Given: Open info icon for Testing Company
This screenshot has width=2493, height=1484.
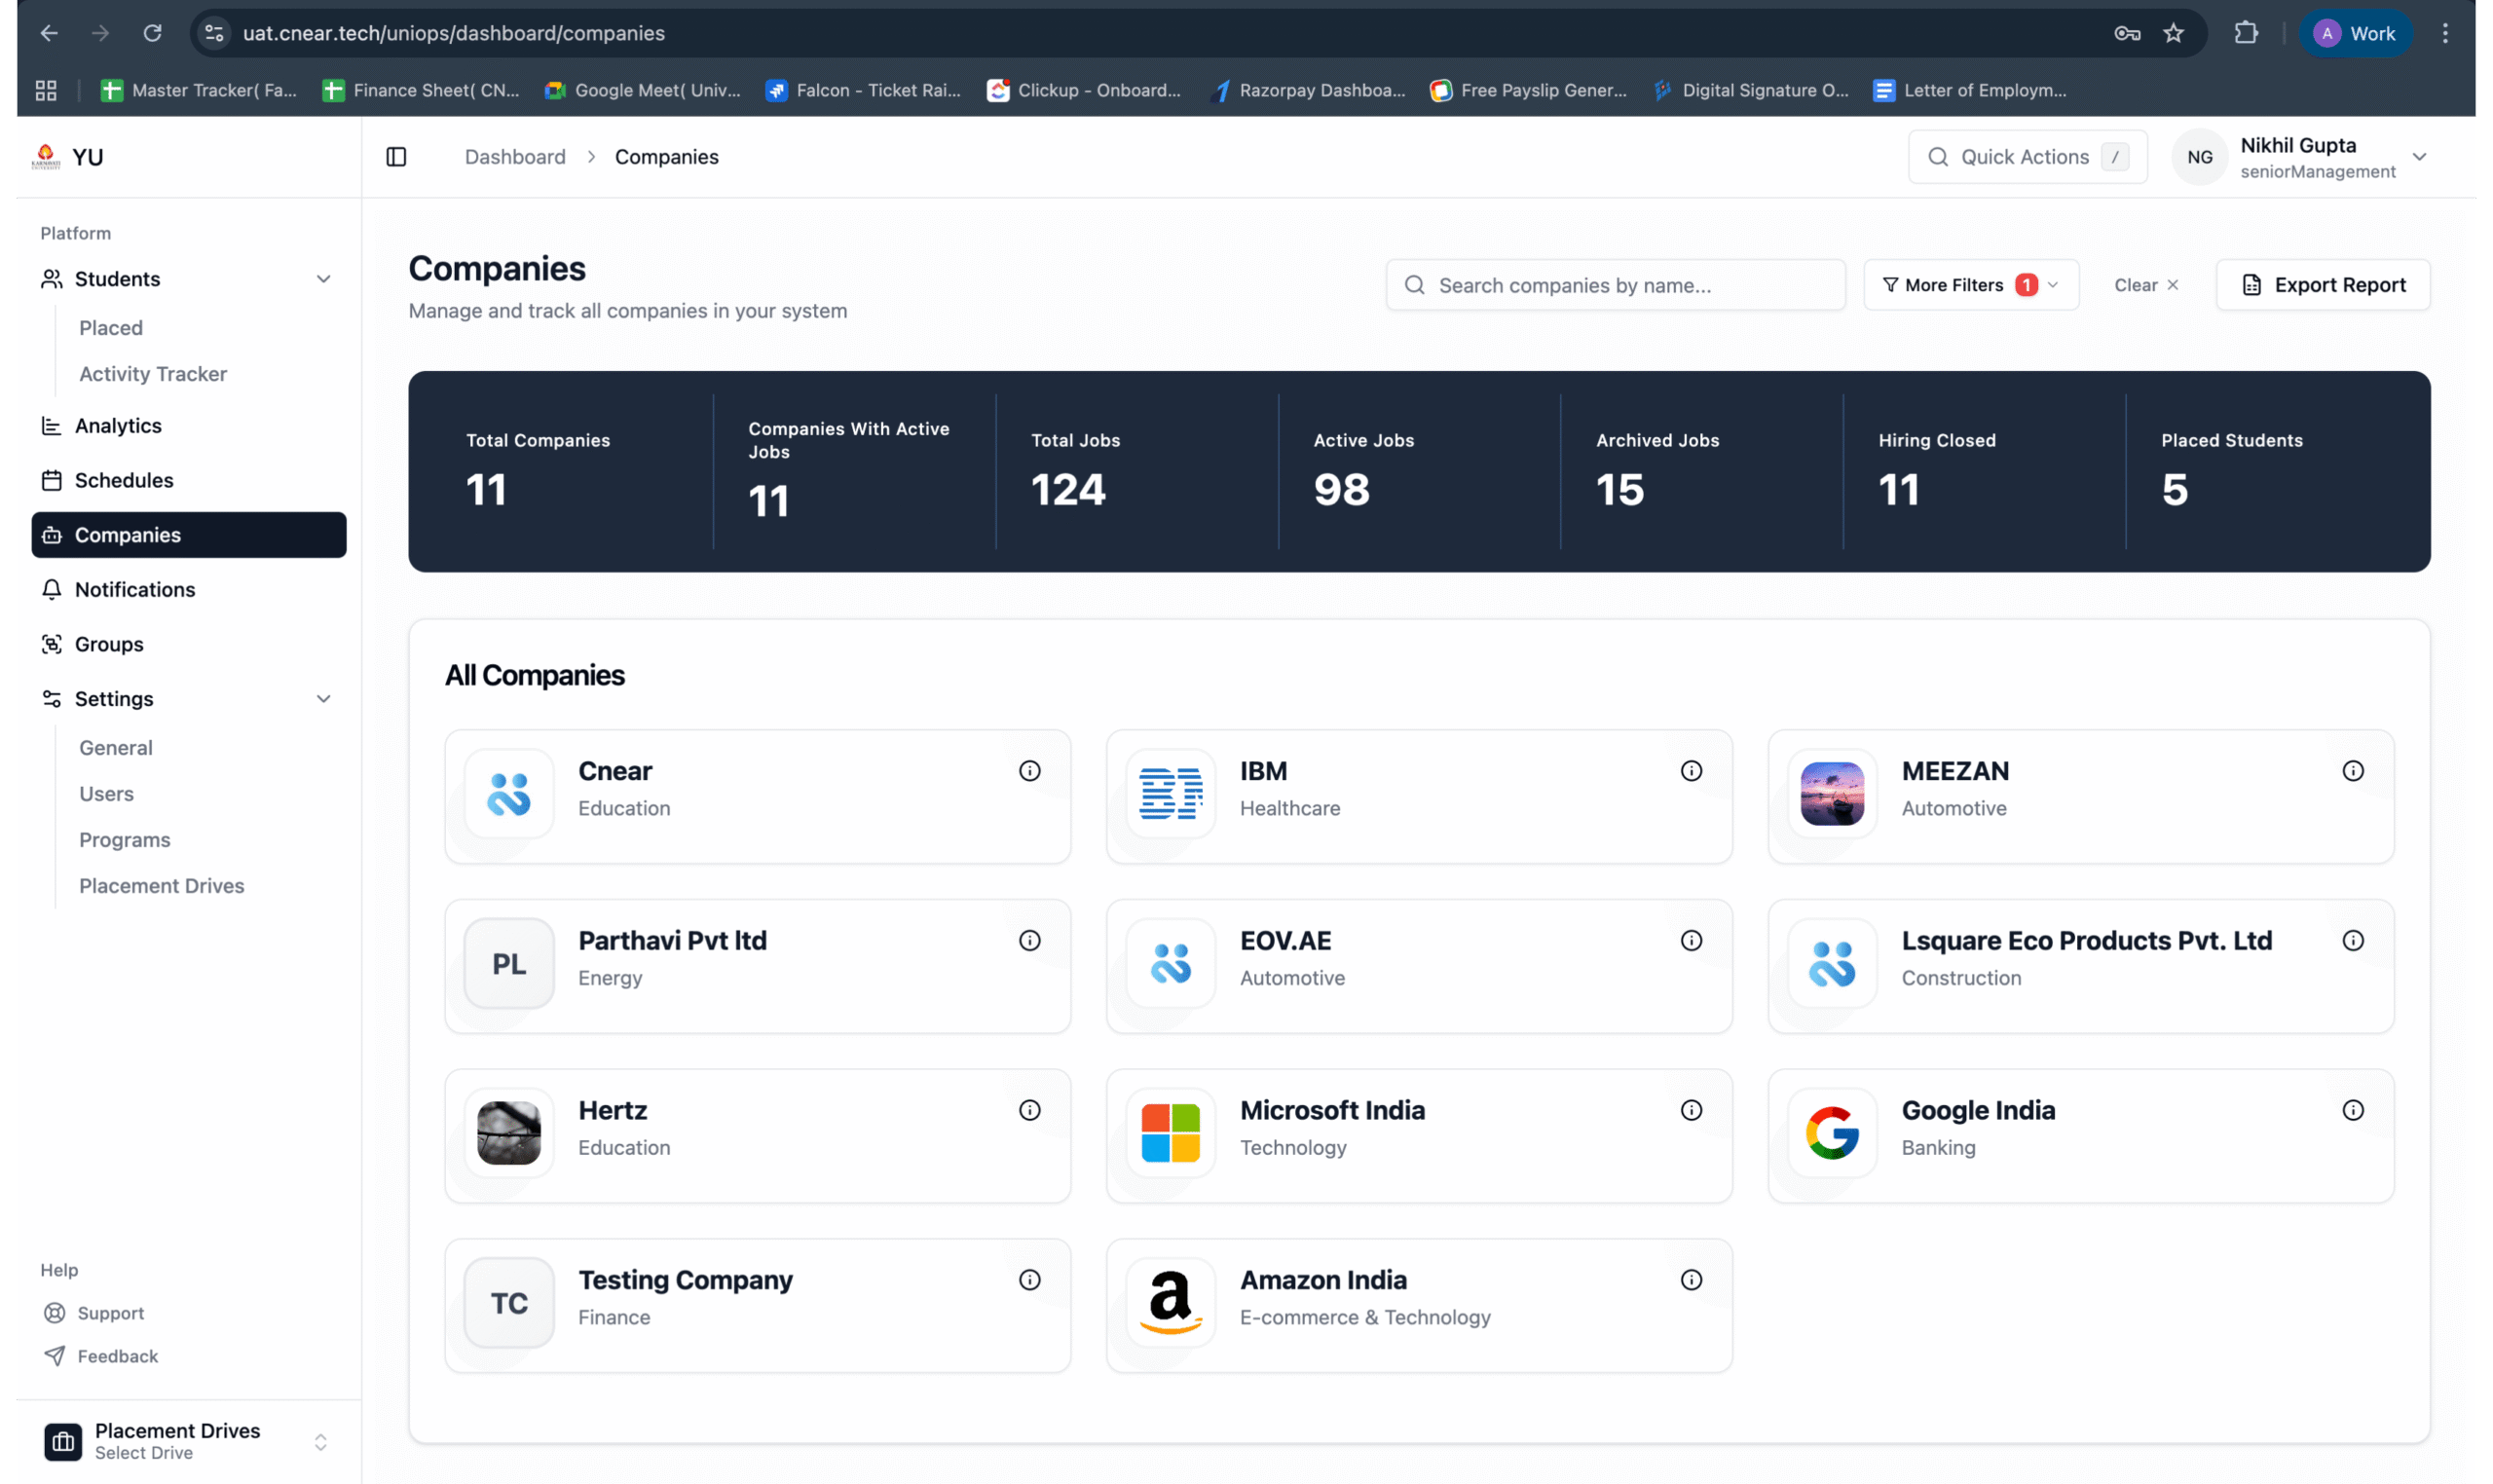Looking at the screenshot, I should [x=1029, y=1280].
